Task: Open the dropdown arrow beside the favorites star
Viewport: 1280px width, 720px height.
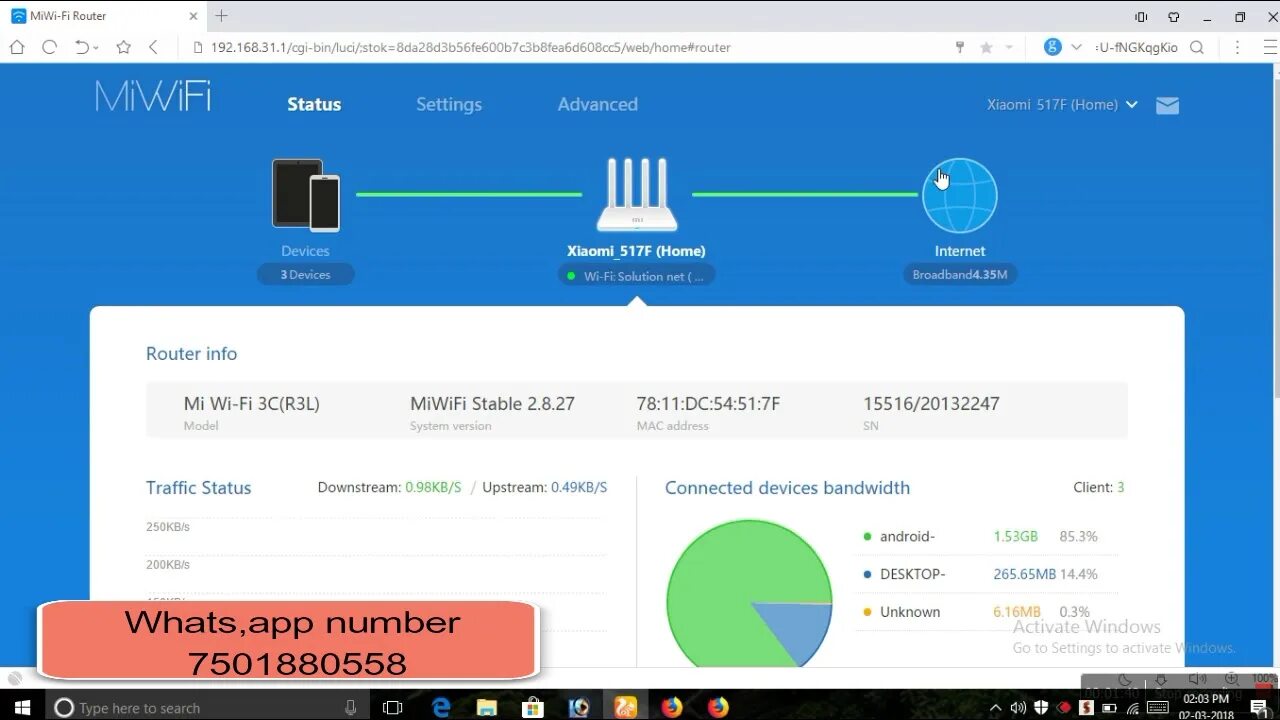Action: [x=1009, y=47]
